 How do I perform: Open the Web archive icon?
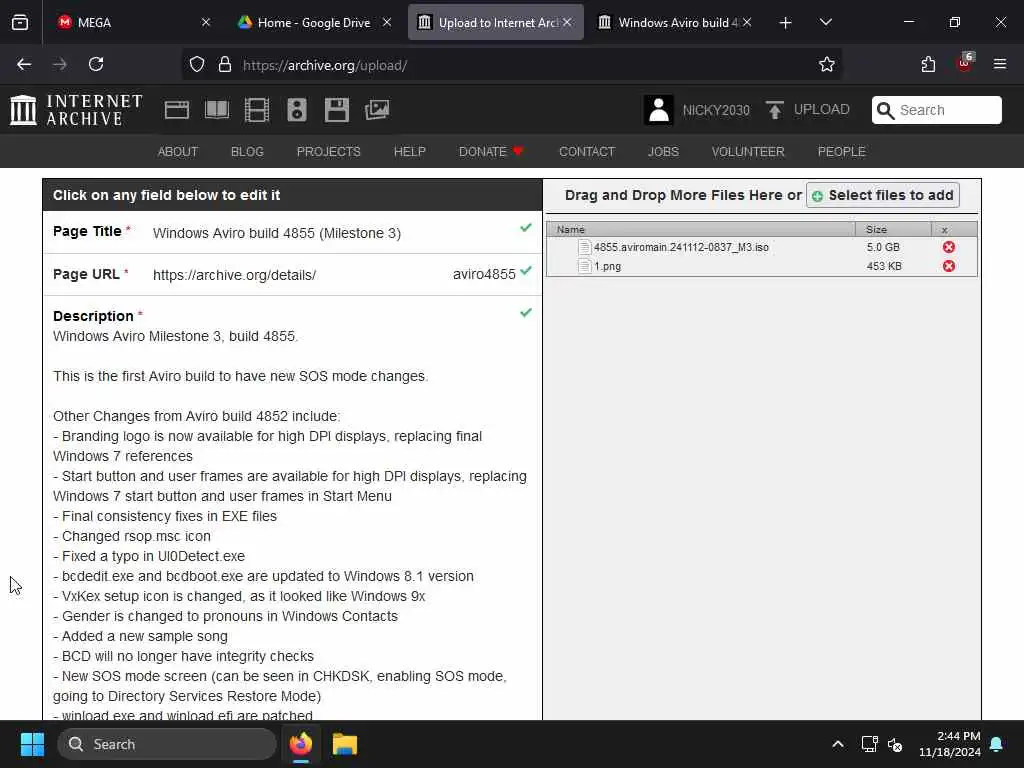click(x=176, y=110)
